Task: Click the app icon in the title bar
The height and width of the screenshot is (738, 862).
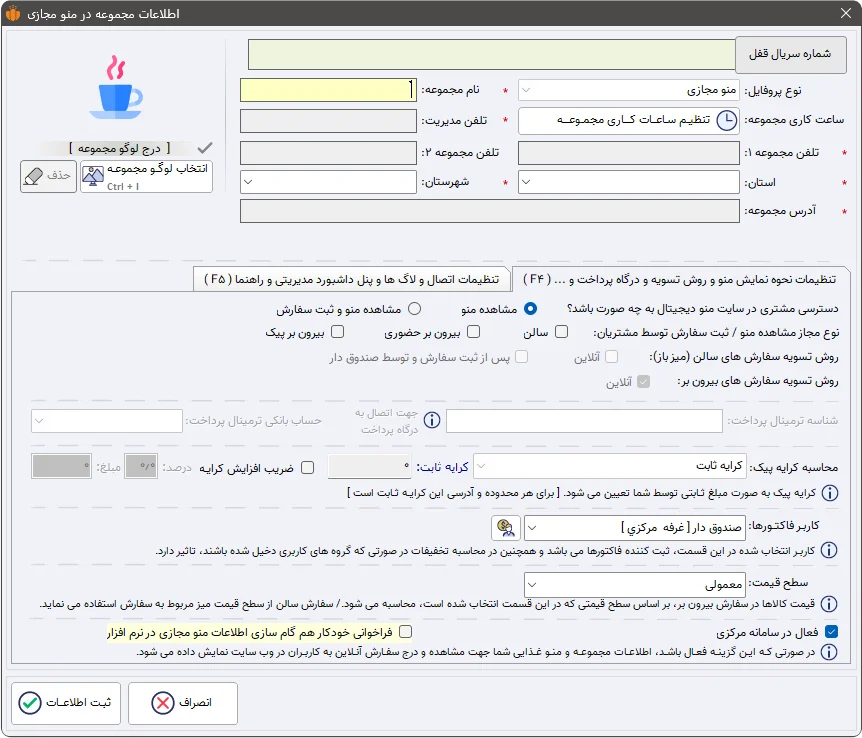Action: pos(13,13)
